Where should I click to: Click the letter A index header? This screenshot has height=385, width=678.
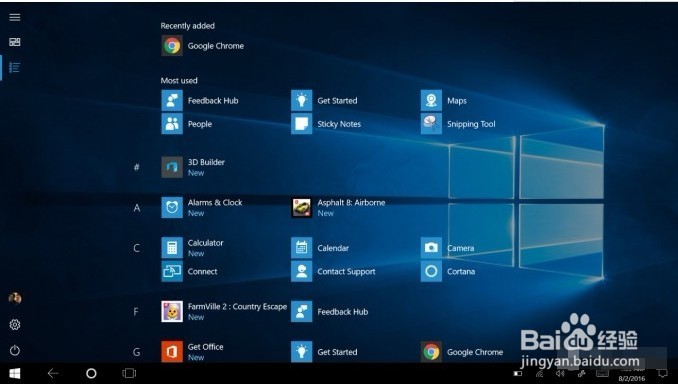(137, 208)
